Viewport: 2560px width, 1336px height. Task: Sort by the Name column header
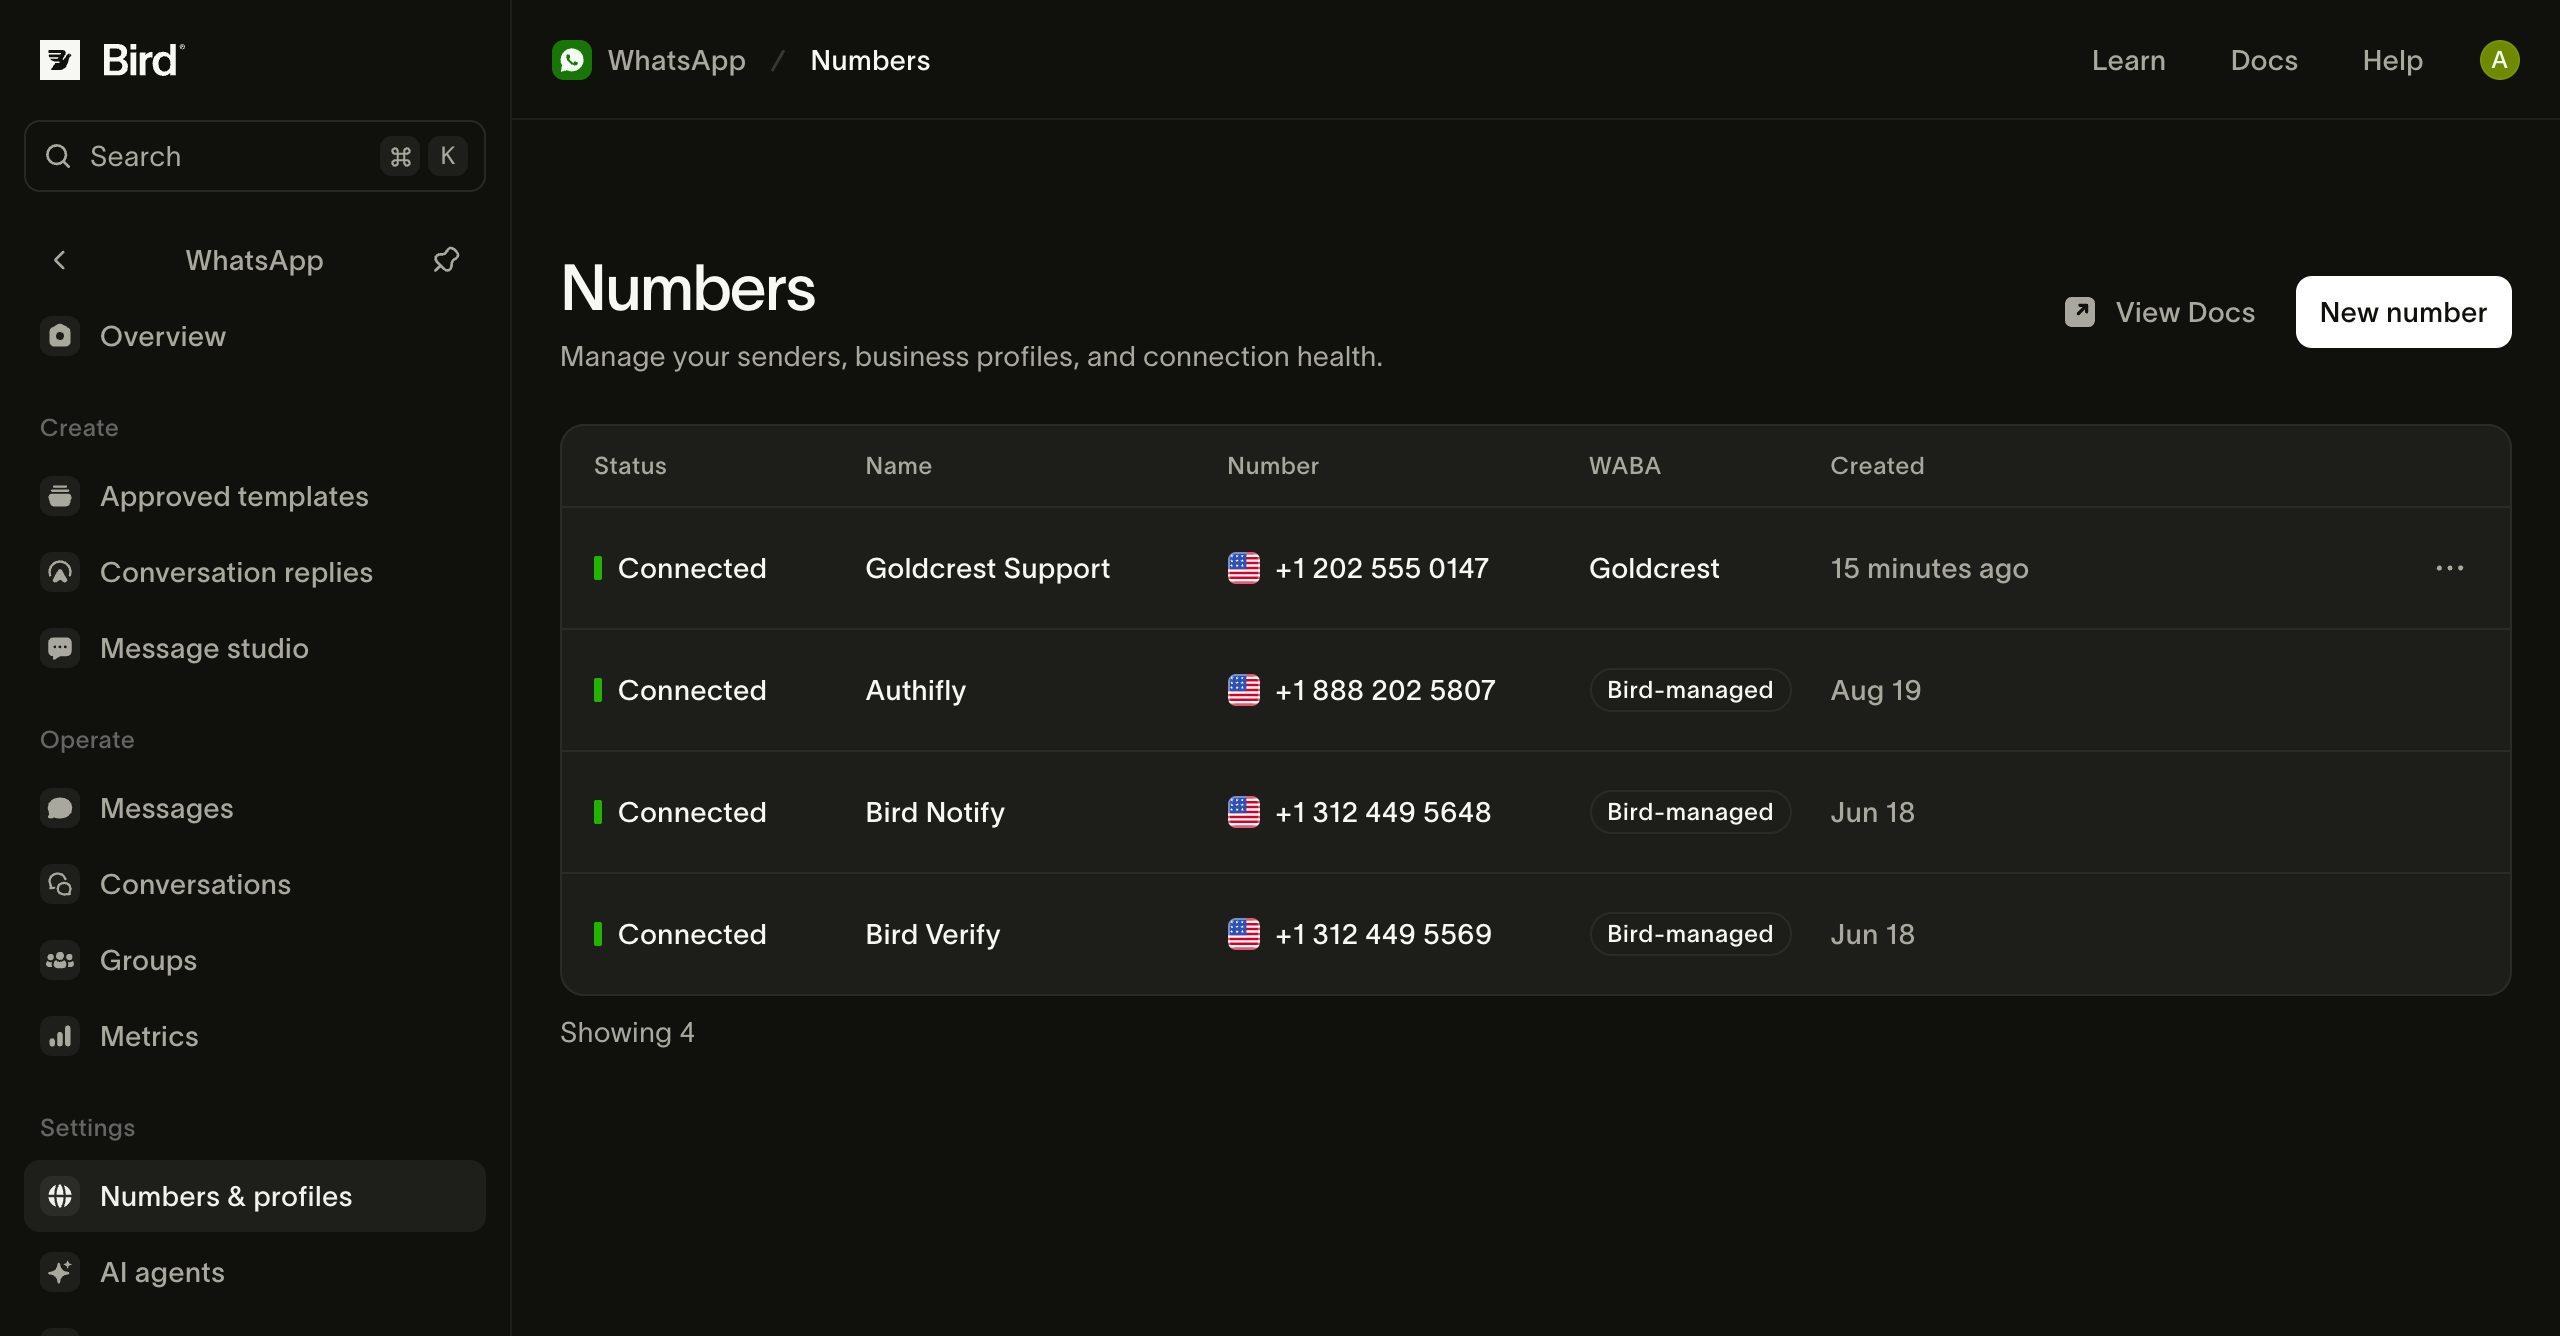pyautogui.click(x=898, y=466)
